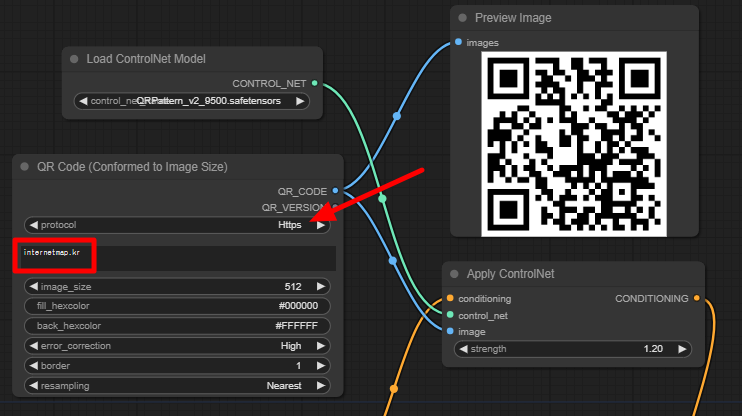Collapse the Preview Image node dot
The image size is (742, 416).
(x=462, y=18)
